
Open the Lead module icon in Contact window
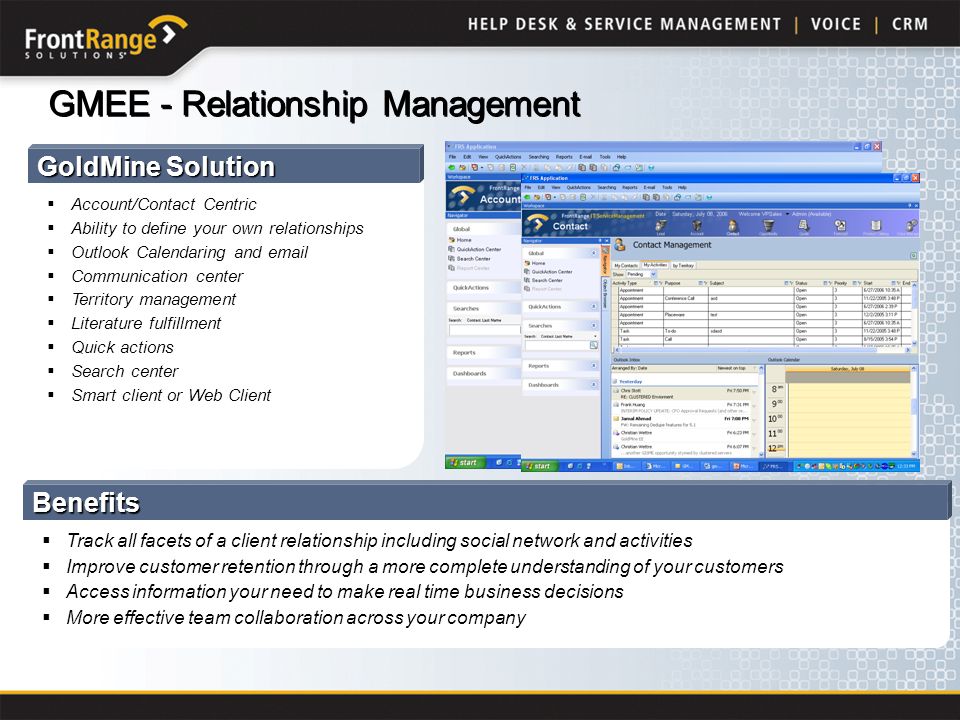pyautogui.click(x=661, y=227)
